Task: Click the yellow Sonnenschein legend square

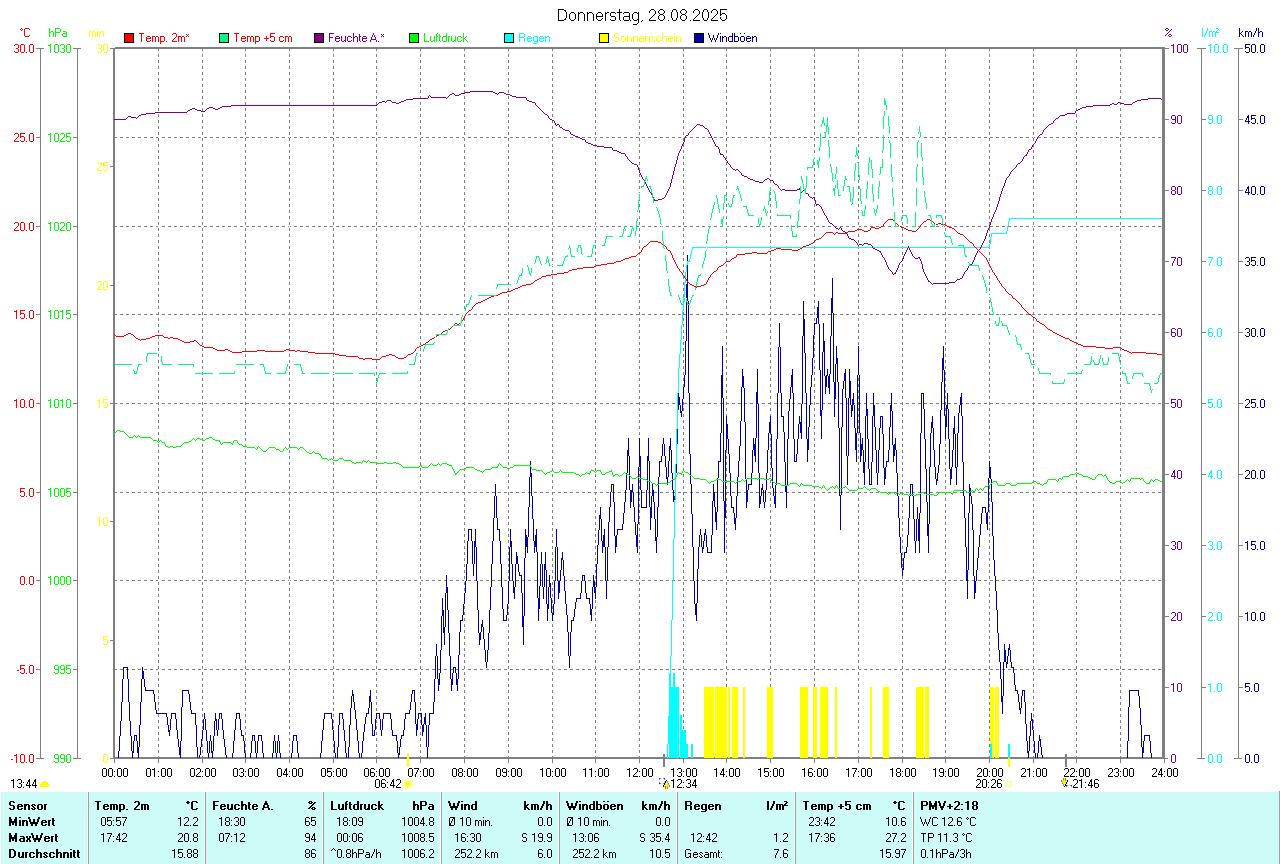Action: pos(604,38)
